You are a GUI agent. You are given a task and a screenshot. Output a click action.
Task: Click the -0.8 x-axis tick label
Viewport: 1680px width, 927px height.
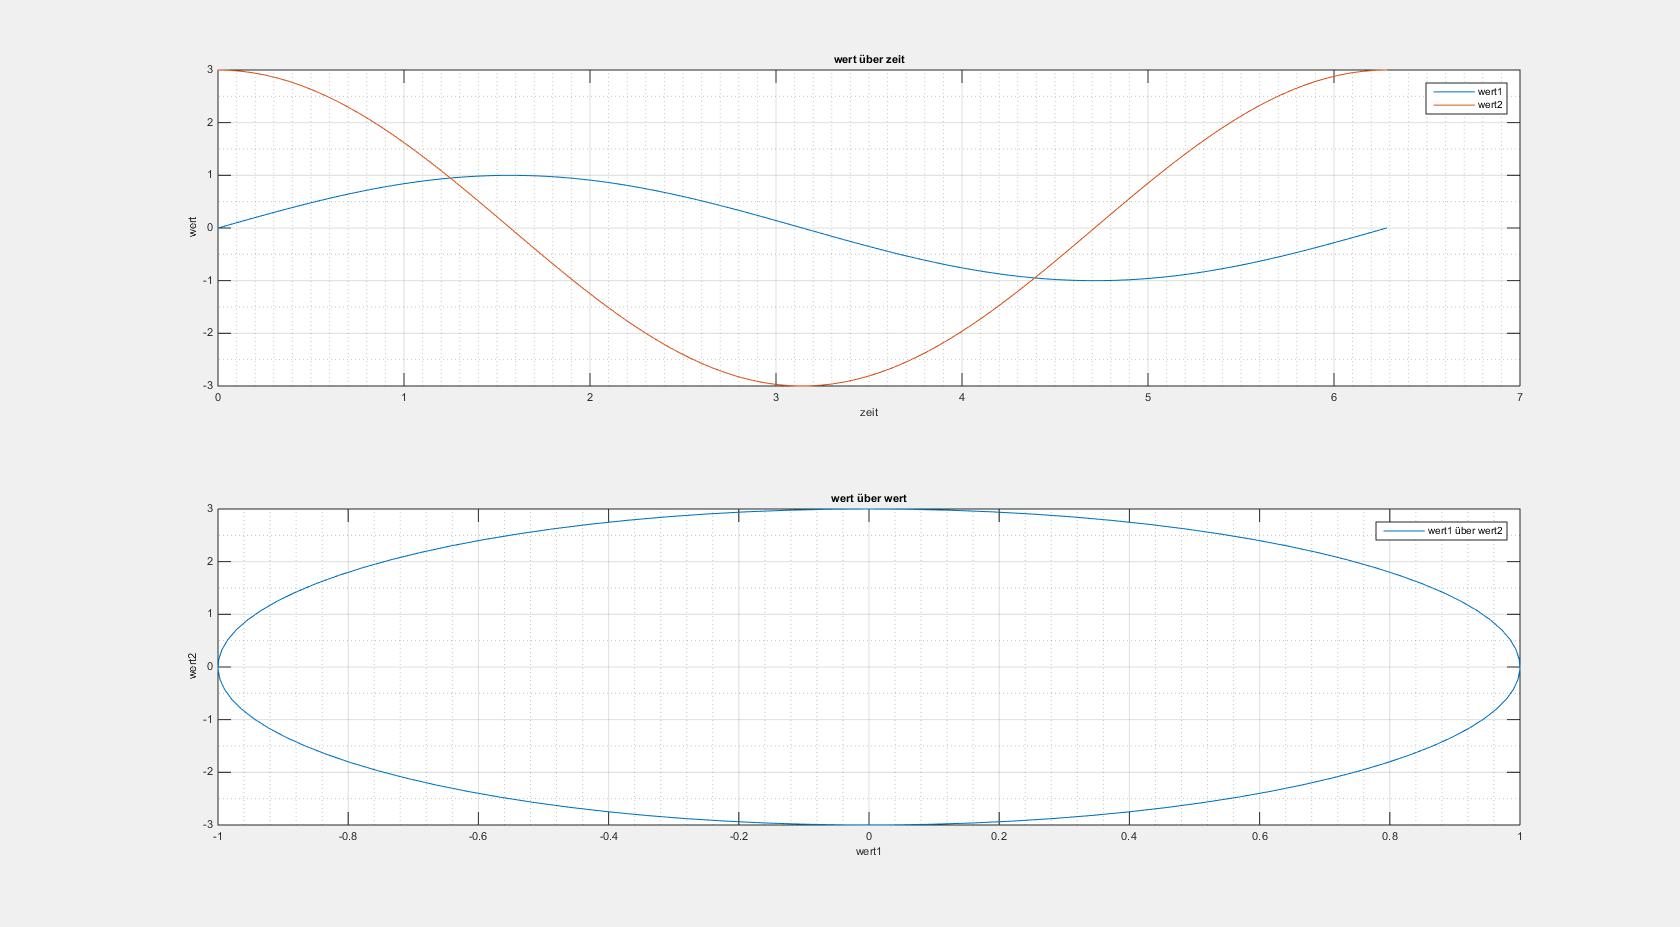348,837
